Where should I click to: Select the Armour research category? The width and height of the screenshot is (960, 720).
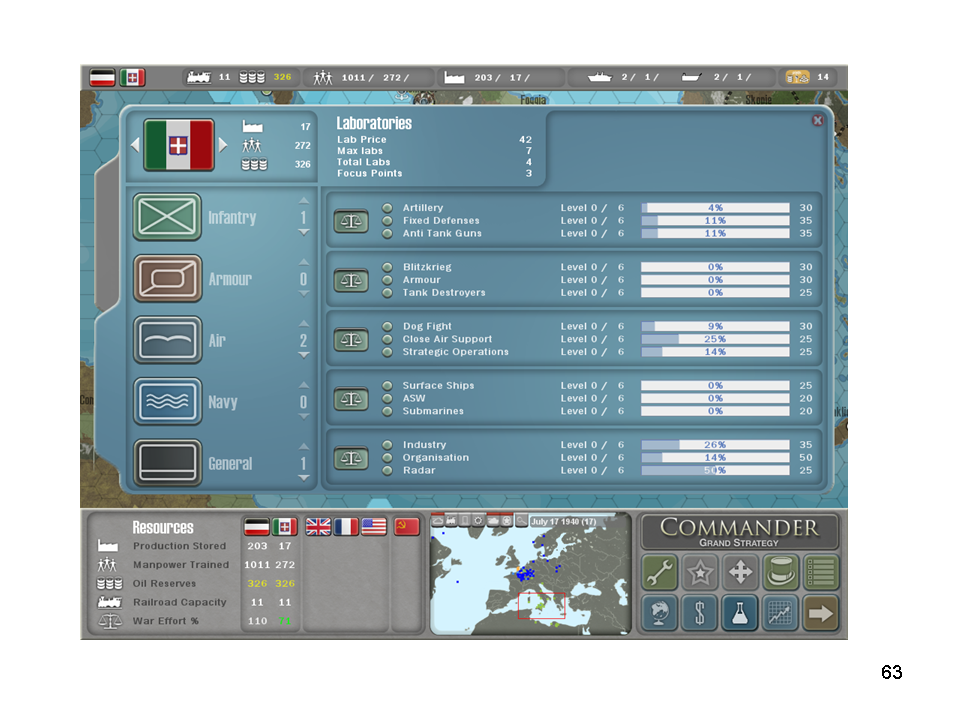tap(168, 279)
